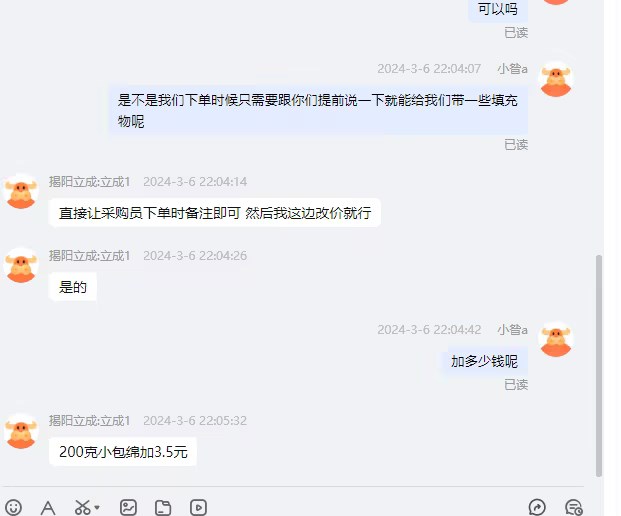Click 小管a name at 22:04:07
This screenshot has height=516, width=621.
click(512, 69)
